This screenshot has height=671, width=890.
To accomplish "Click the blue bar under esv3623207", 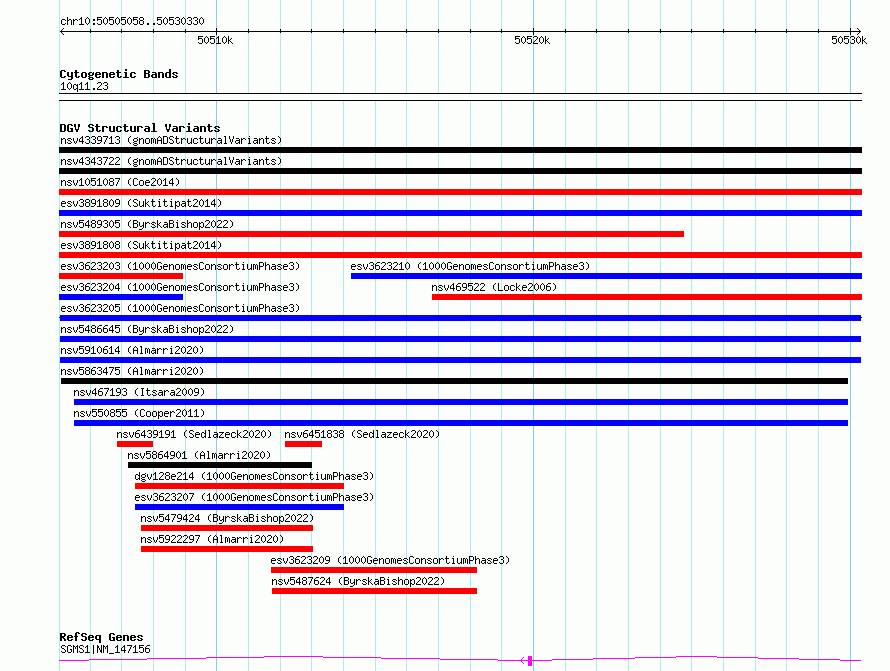I will [x=240, y=507].
